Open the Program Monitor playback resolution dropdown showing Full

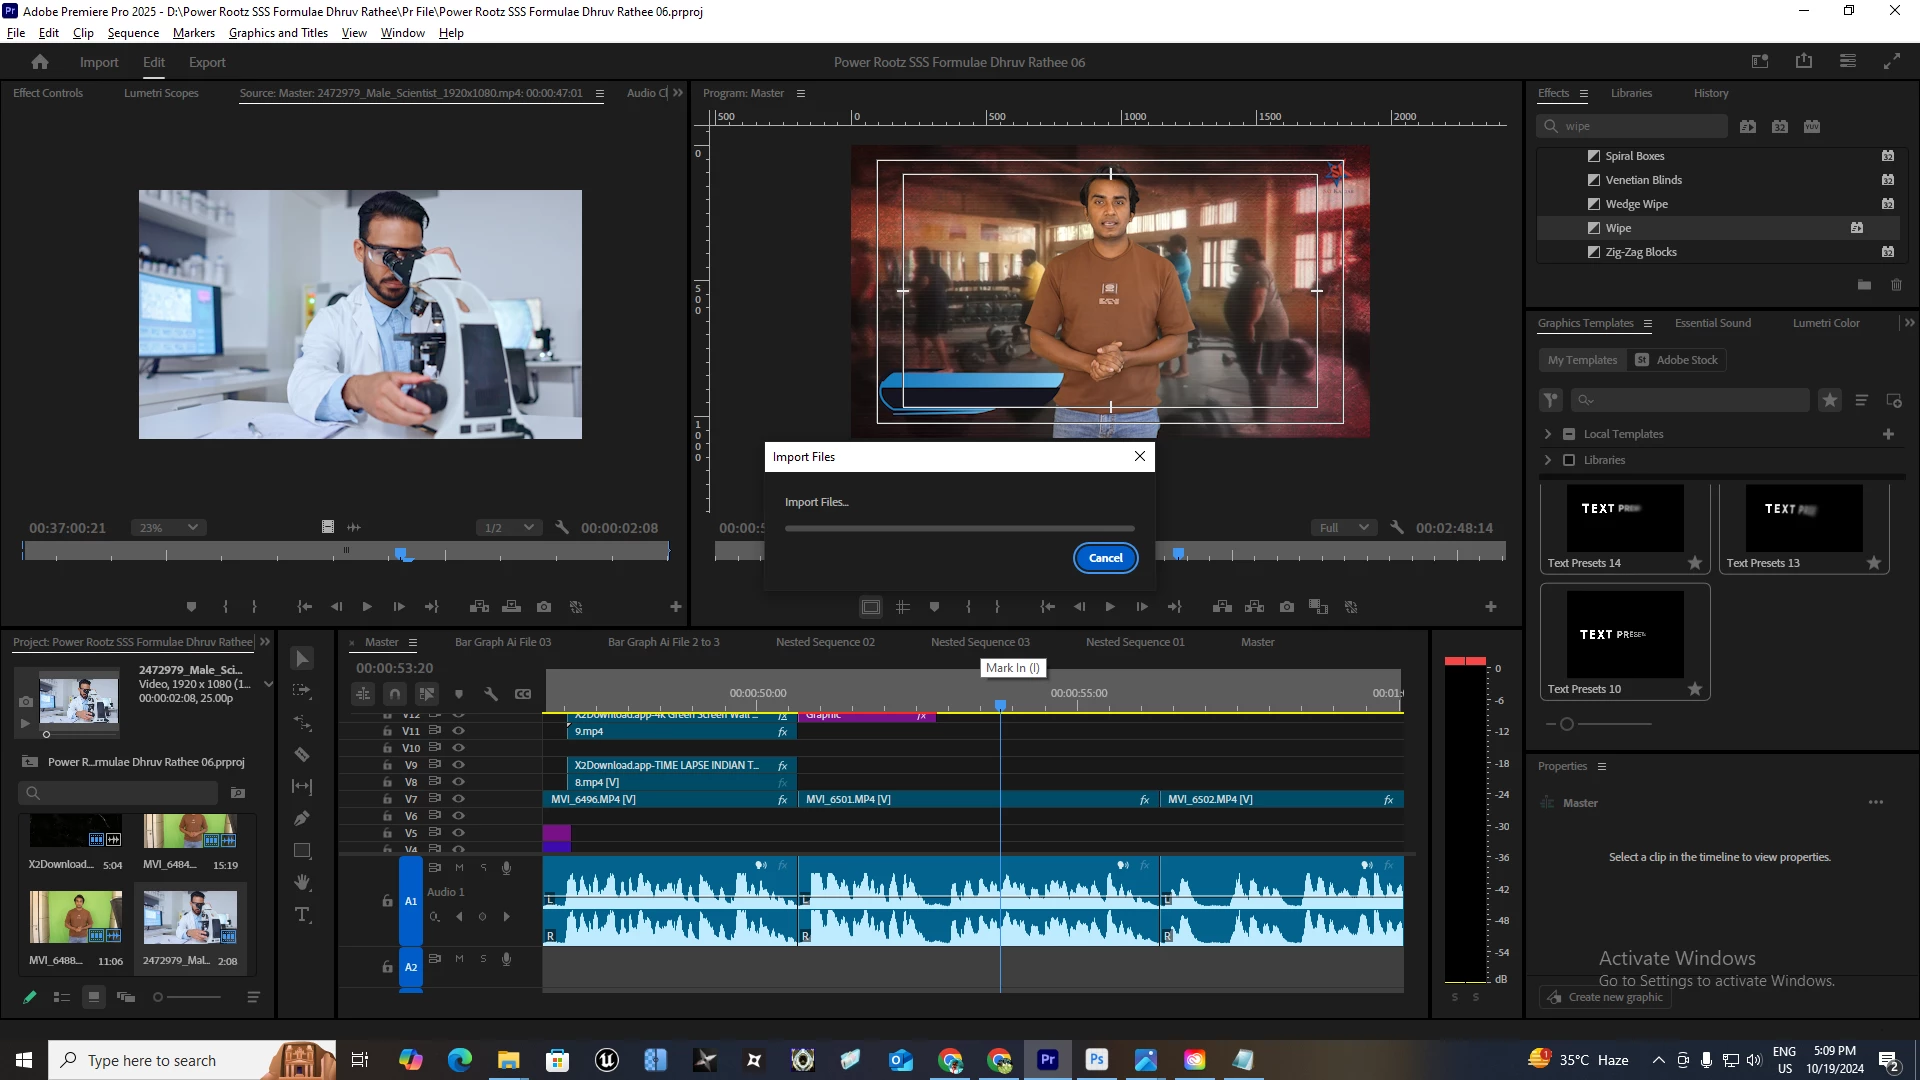(1344, 528)
